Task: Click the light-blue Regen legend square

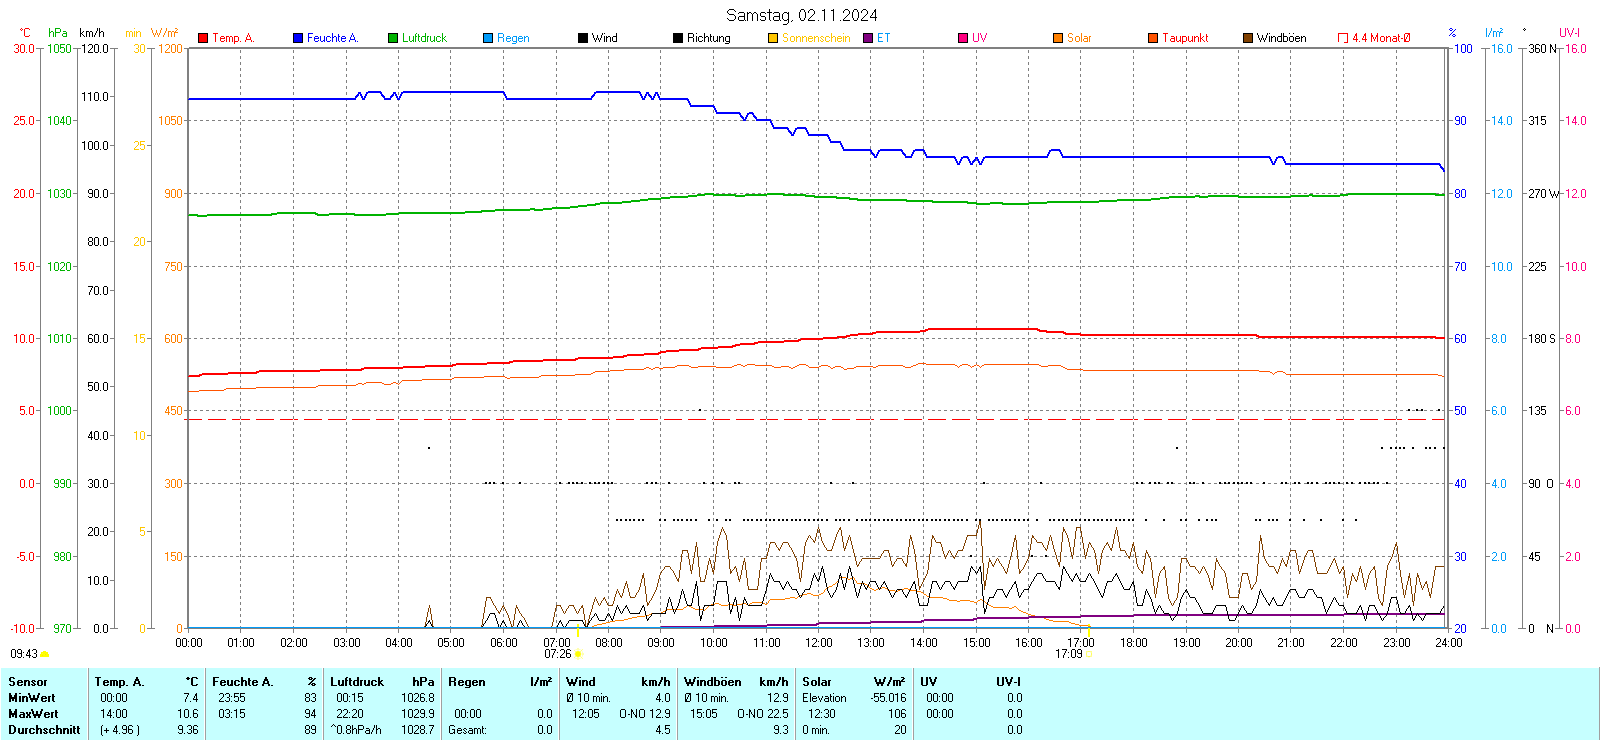Action: click(488, 38)
